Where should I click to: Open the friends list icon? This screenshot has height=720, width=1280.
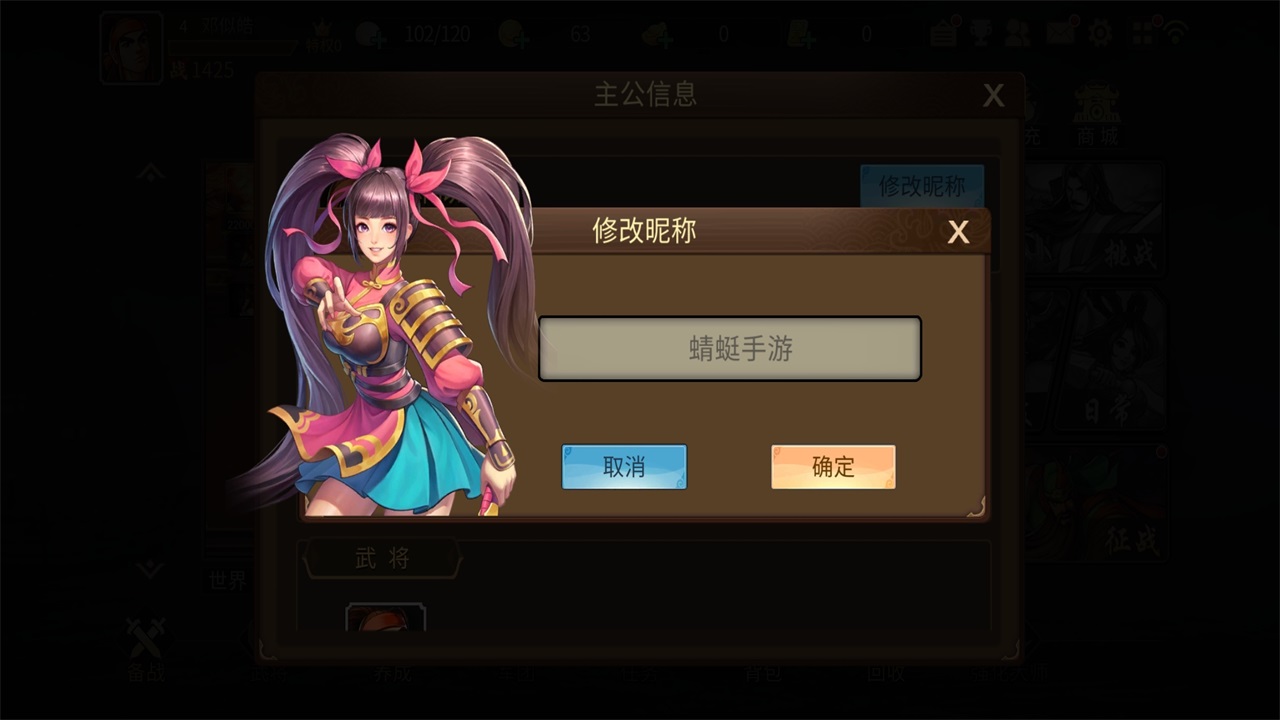point(1018,33)
